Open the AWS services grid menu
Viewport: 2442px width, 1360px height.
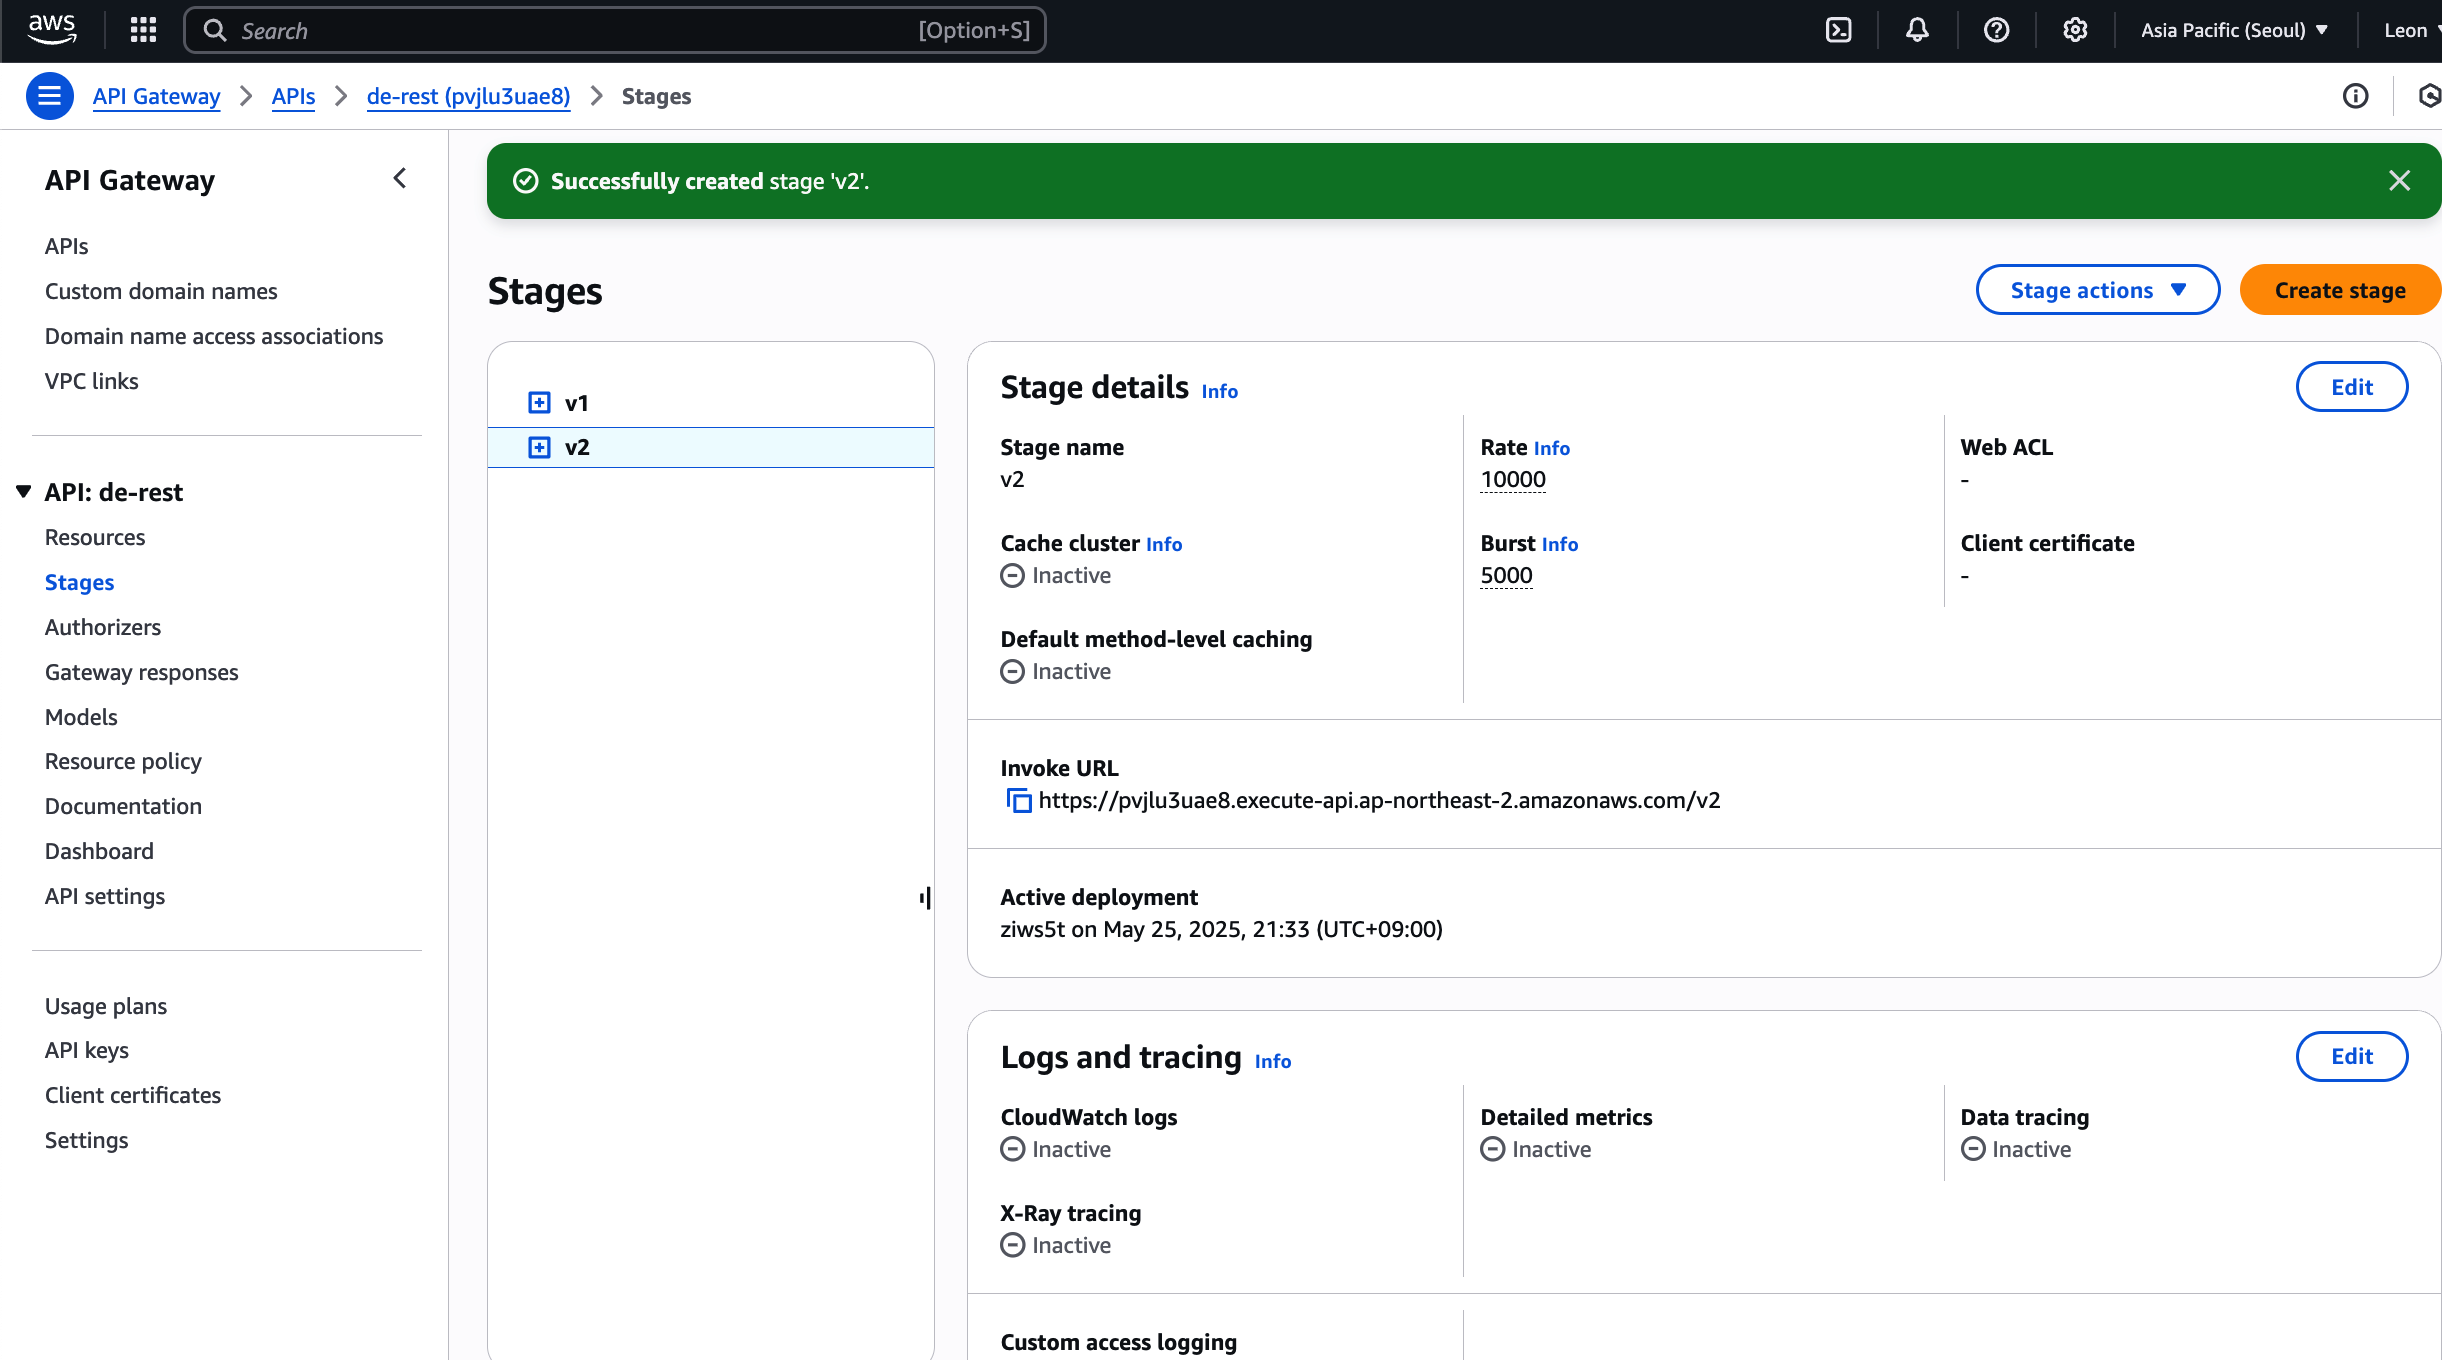click(143, 30)
